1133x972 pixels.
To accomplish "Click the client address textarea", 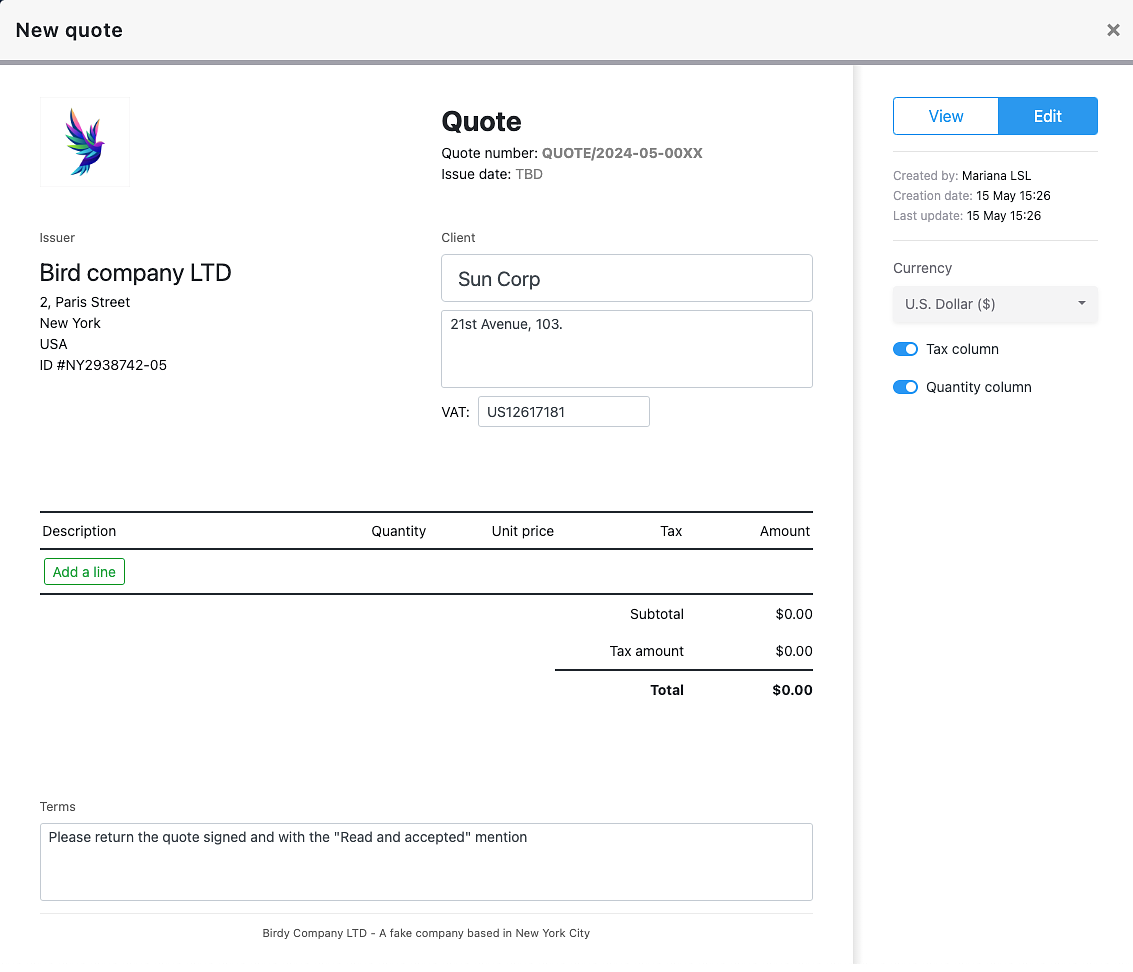I will [627, 348].
